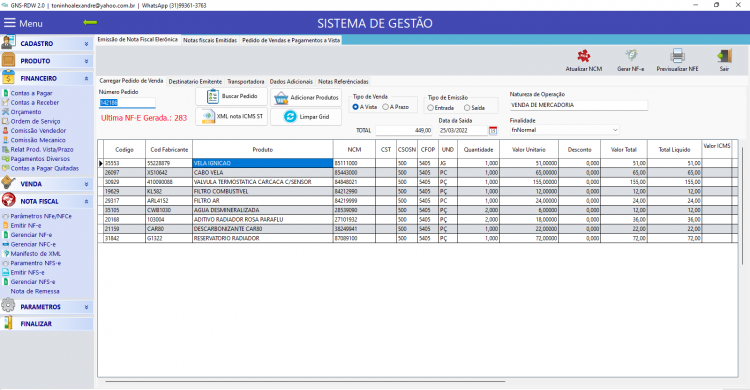This screenshot has height=390, width=750.
Task: Select the FILTRO COMBUSTIVEL row
Action: click(x=419, y=191)
